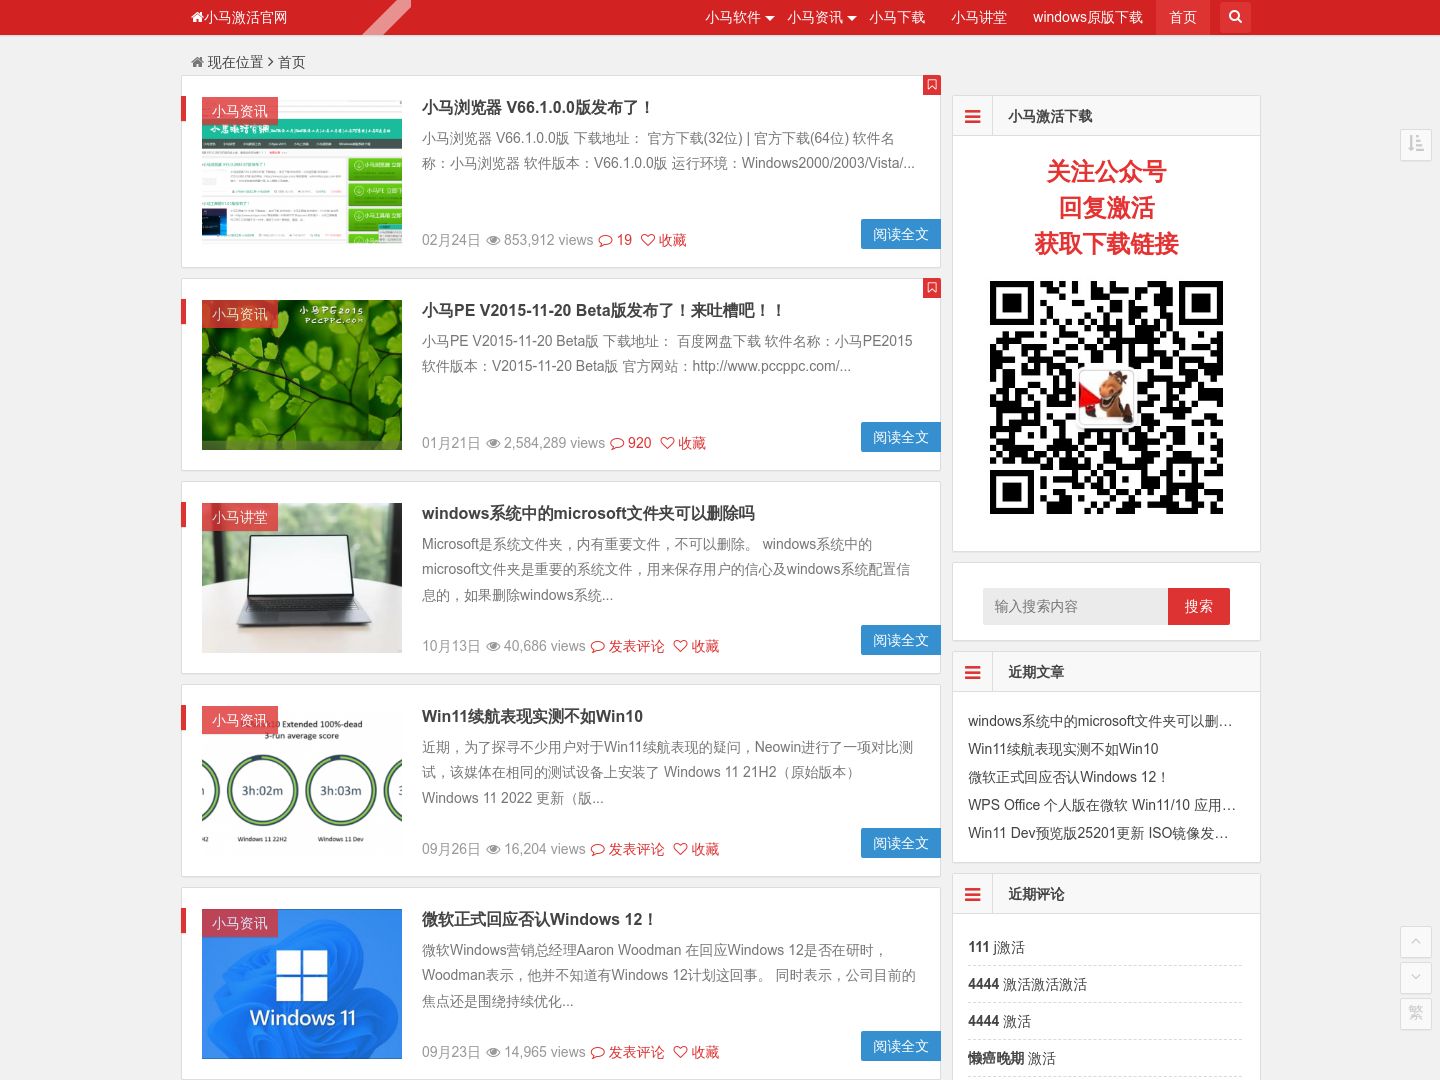Viewport: 1440px width, 1080px height.
Task: Open the laptop thumbnail image
Action: coord(302,578)
